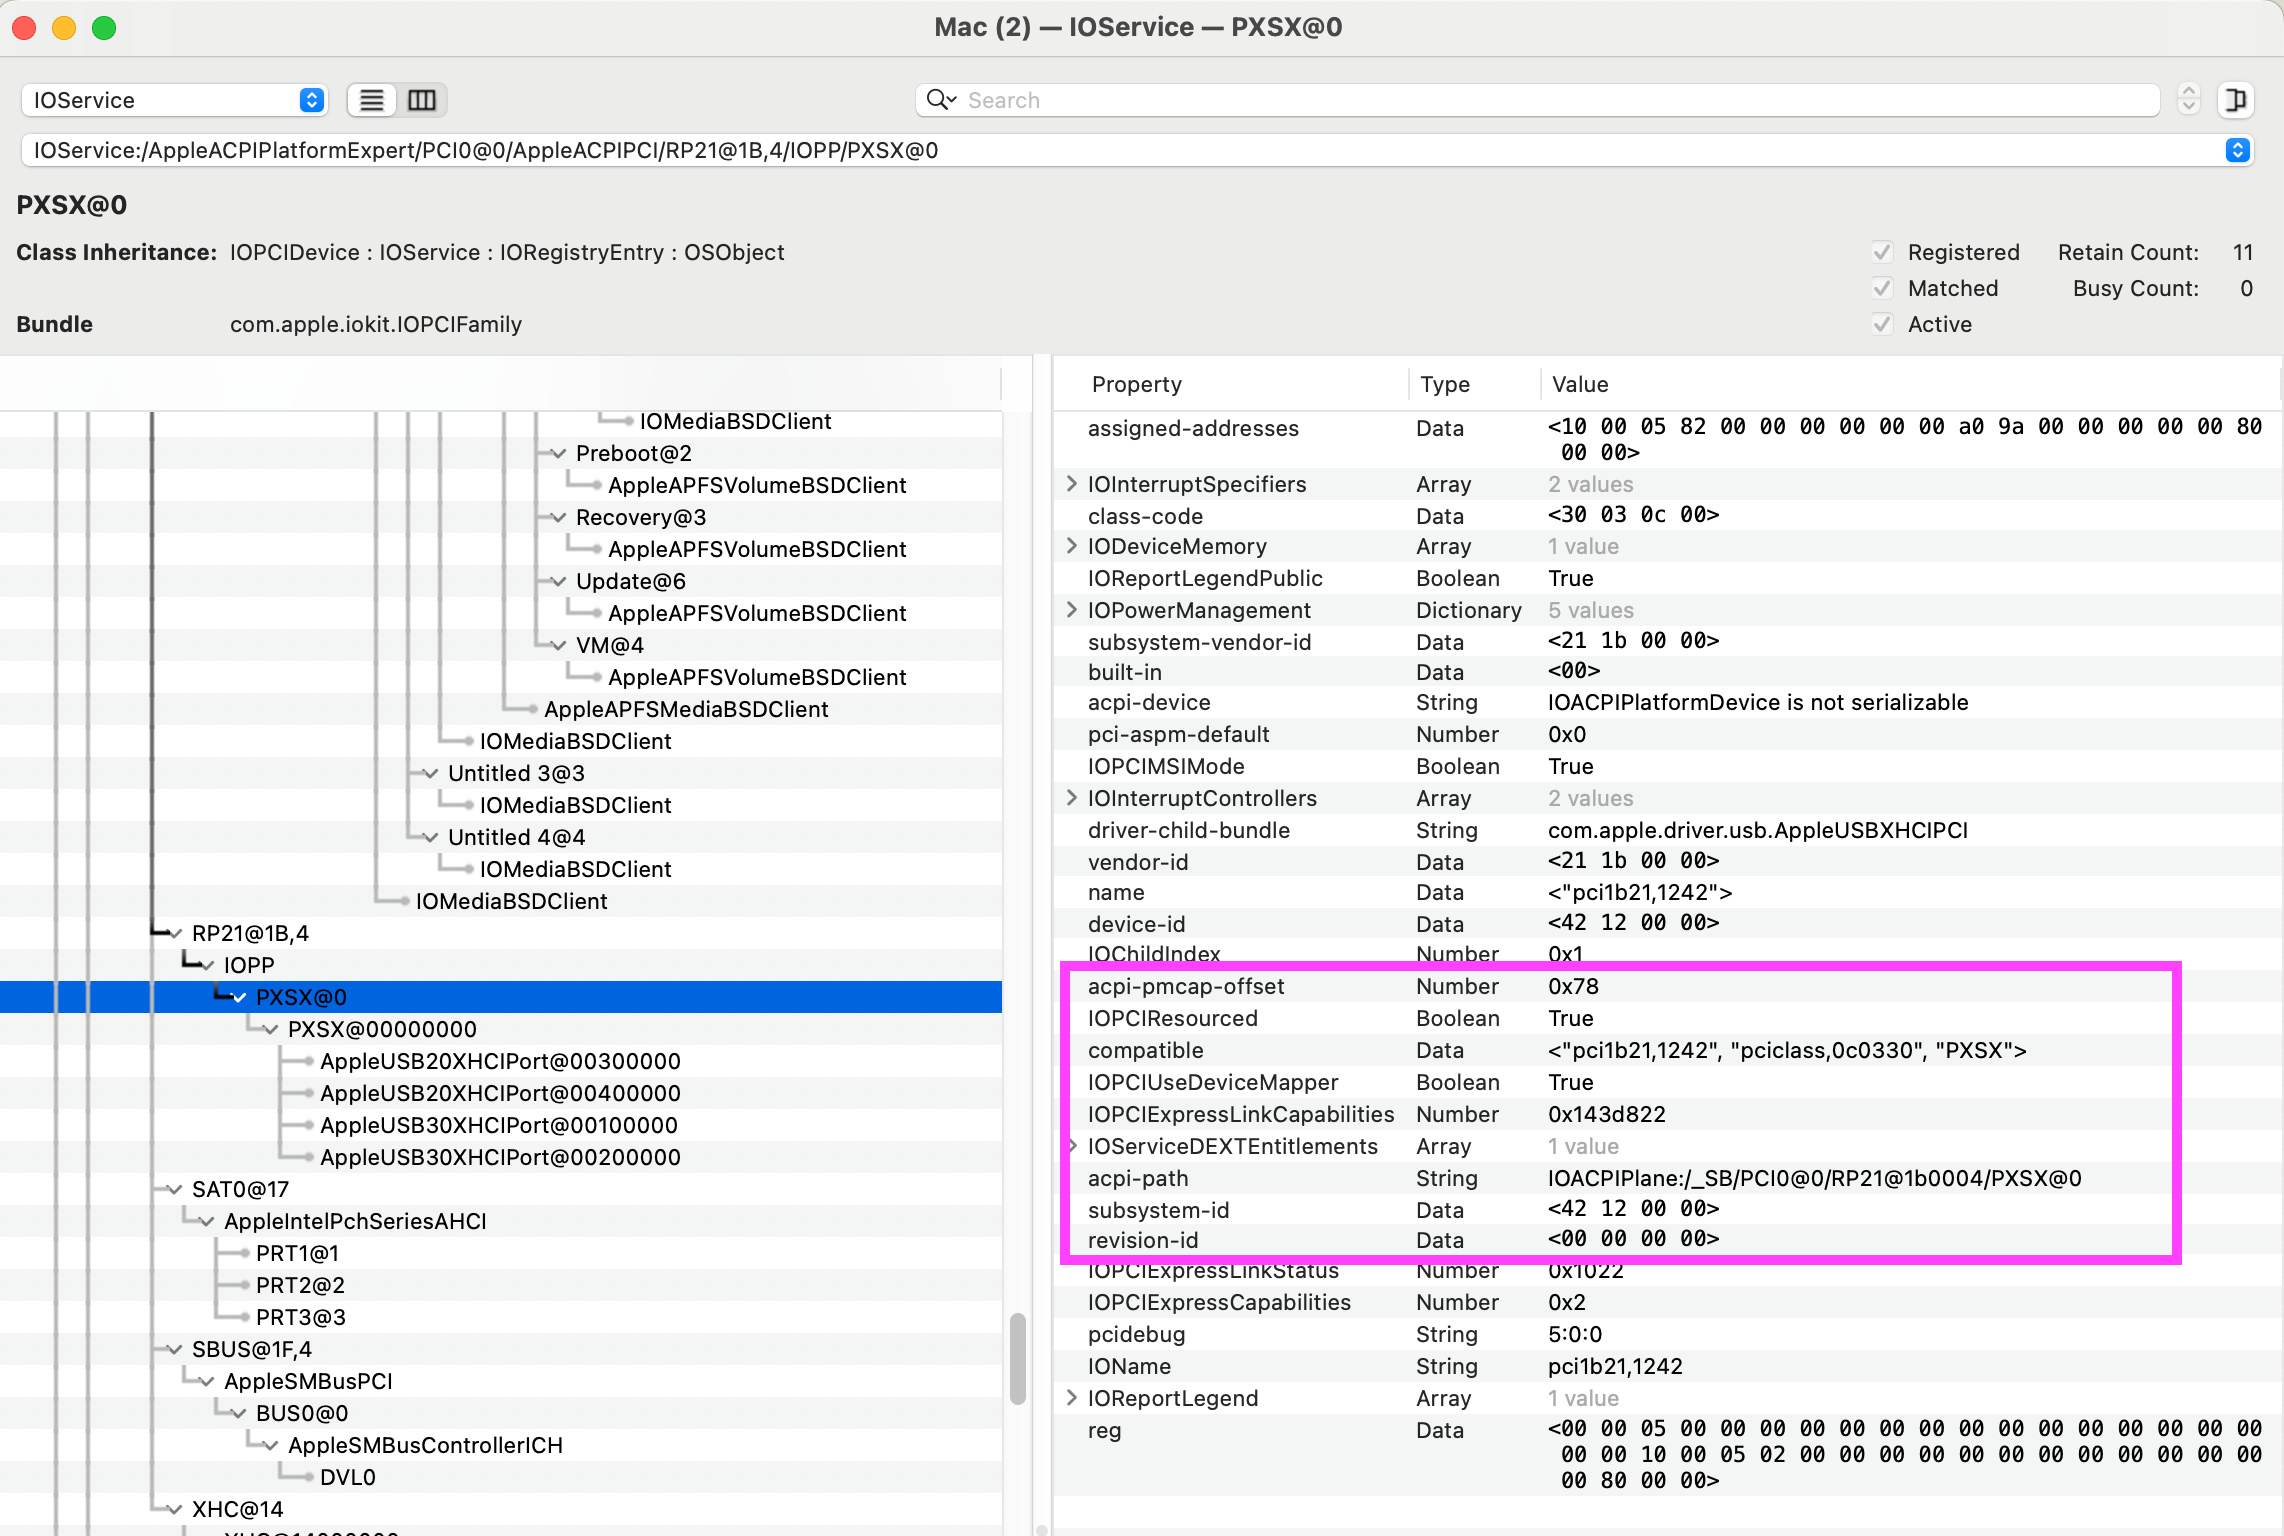
Task: Select the IOName property row
Action: (x=1668, y=1366)
